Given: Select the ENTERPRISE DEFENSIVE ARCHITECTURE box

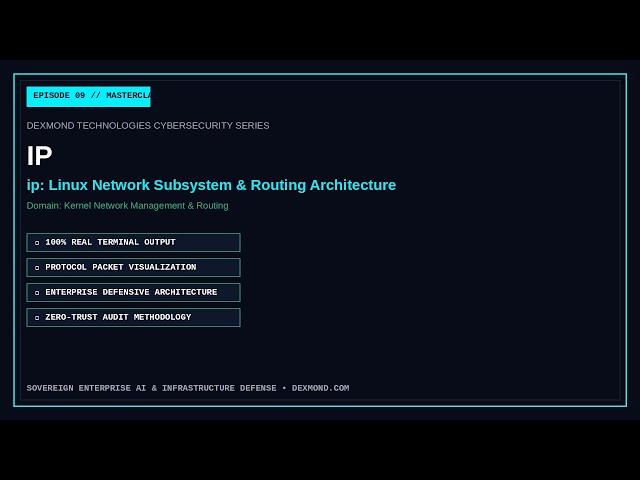Looking at the screenshot, I should (133, 292).
